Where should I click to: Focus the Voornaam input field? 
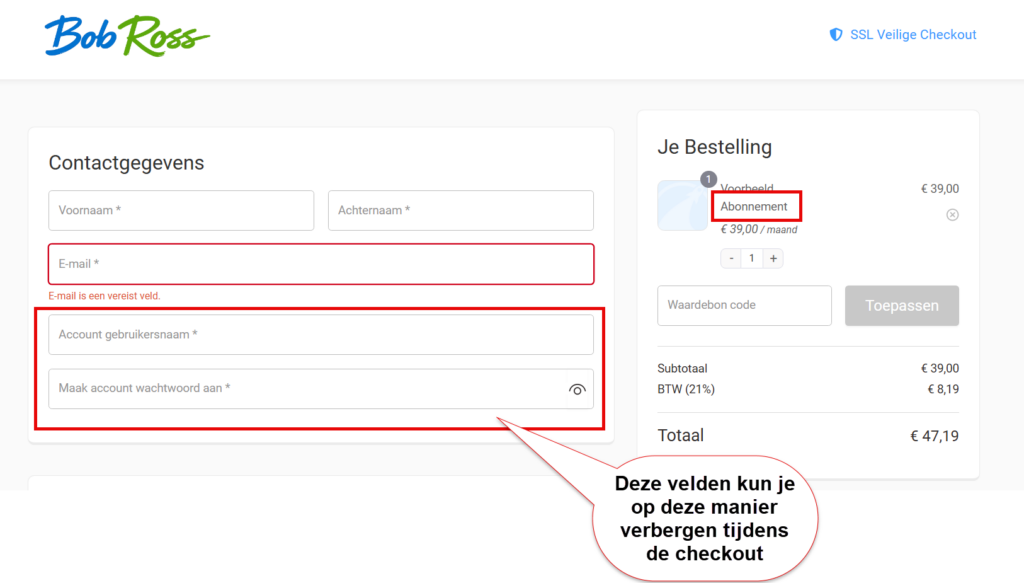coord(181,211)
